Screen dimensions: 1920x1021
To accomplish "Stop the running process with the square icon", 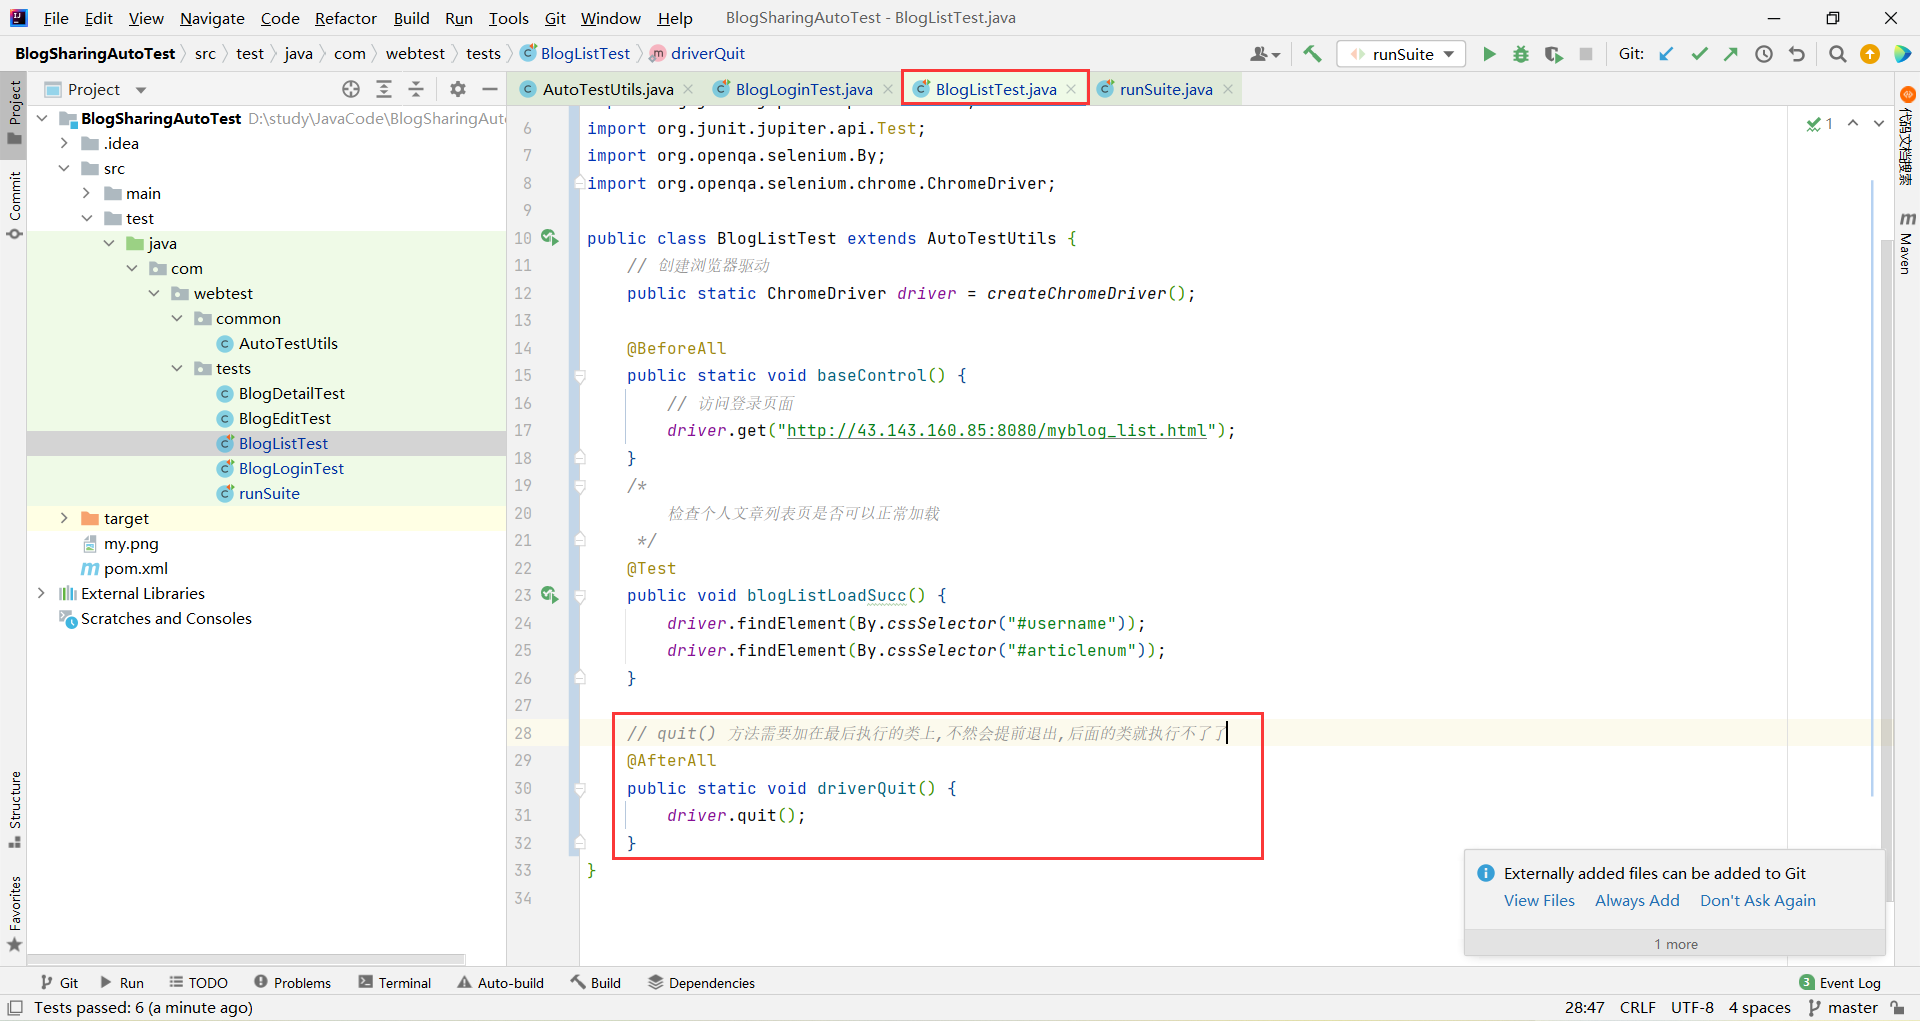I will pos(1586,54).
